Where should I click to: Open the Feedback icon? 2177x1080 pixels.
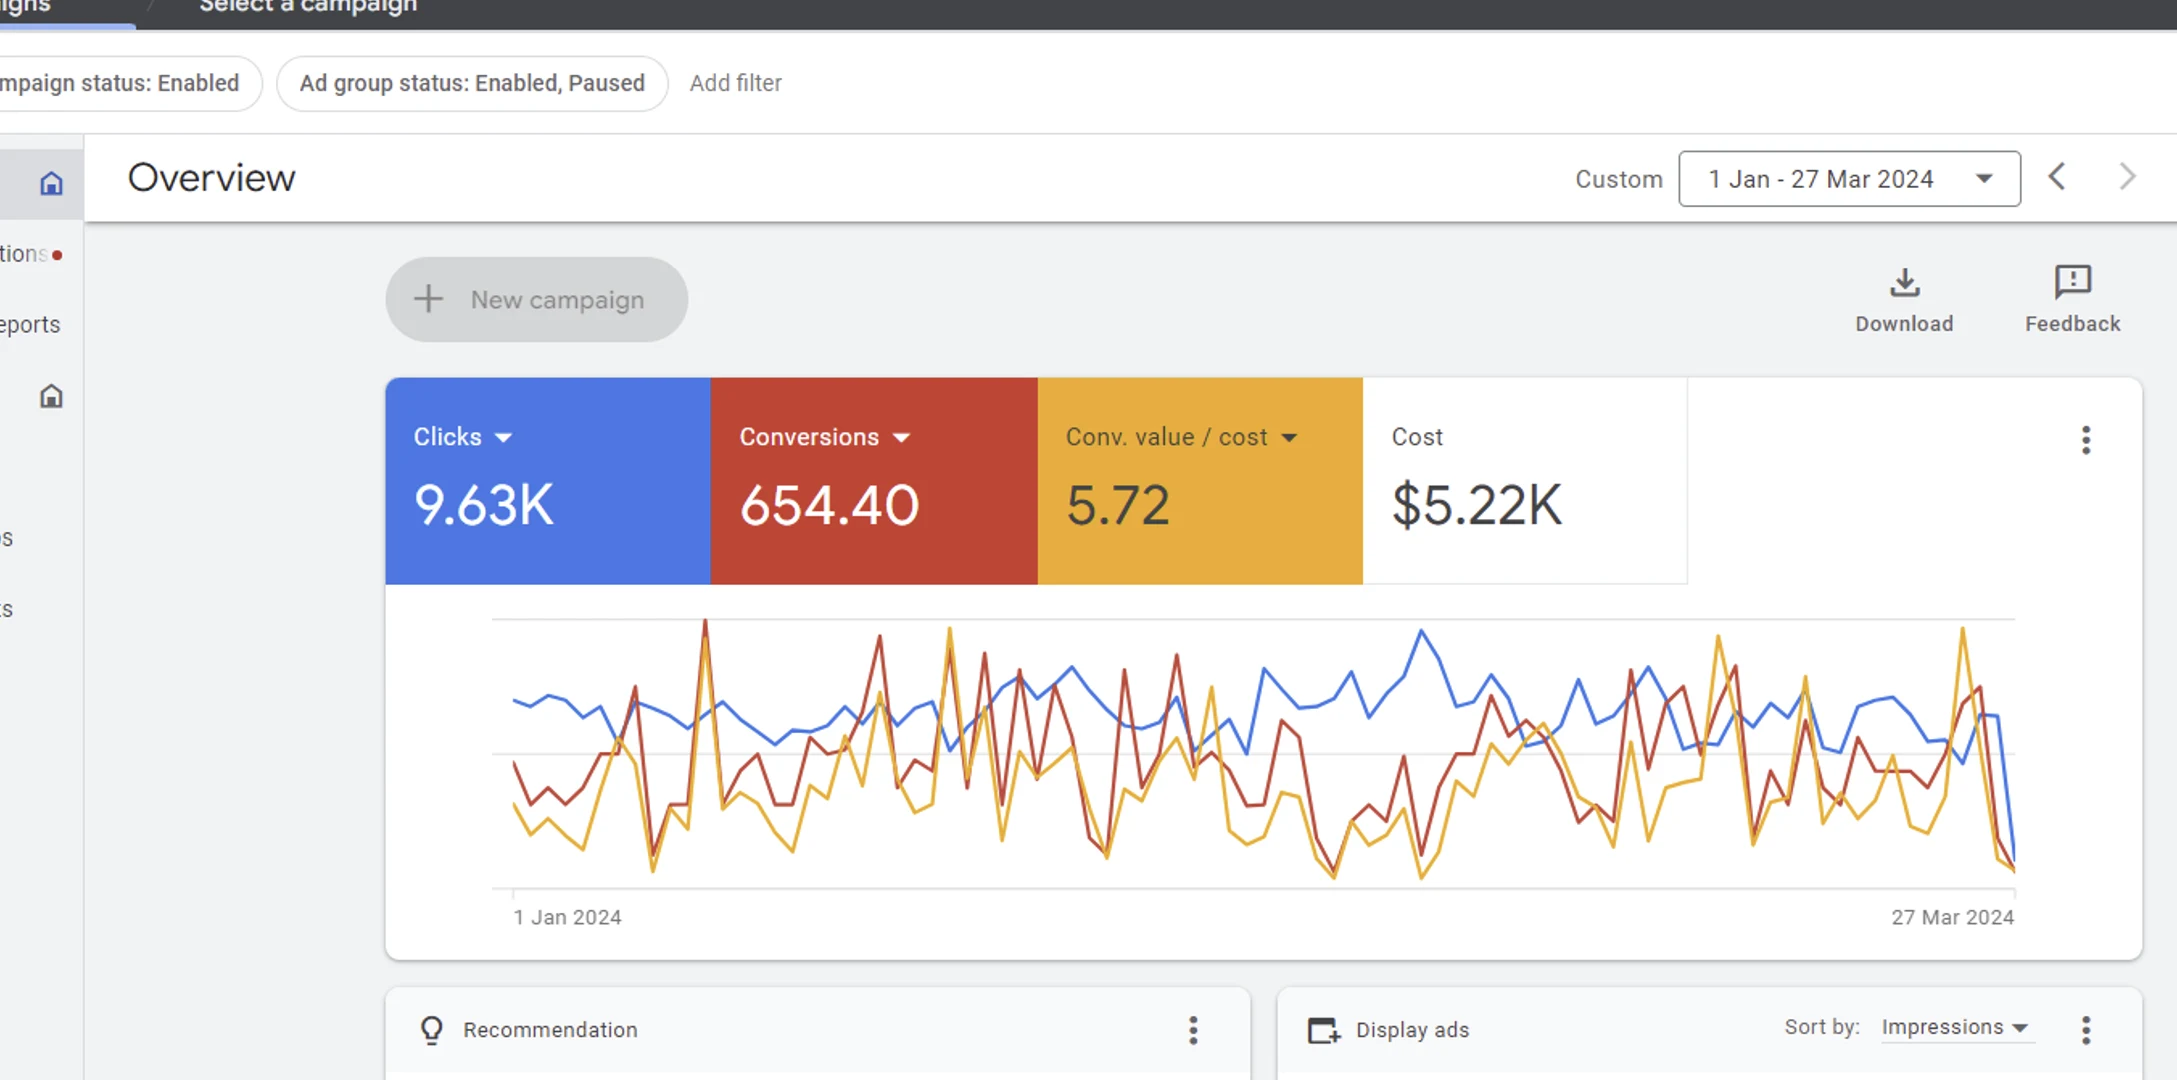point(2072,283)
